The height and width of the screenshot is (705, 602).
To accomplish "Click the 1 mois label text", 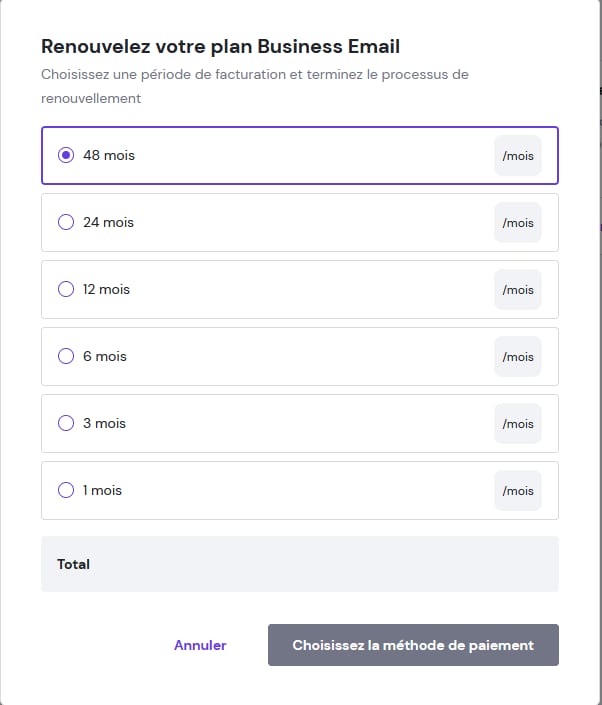I will click(x=102, y=490).
